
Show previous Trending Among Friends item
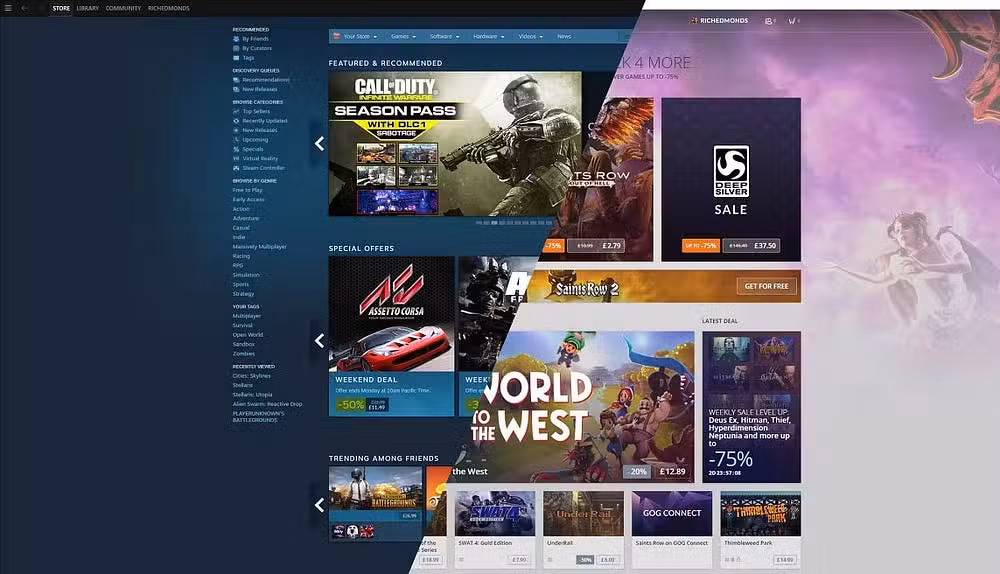coord(319,505)
